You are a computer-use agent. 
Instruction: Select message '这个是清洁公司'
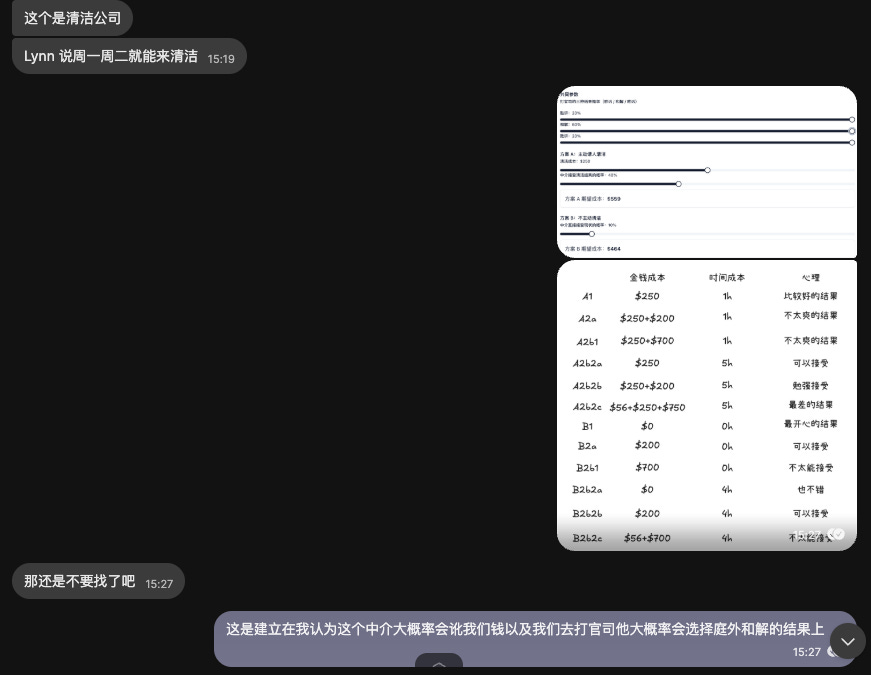pos(72,18)
